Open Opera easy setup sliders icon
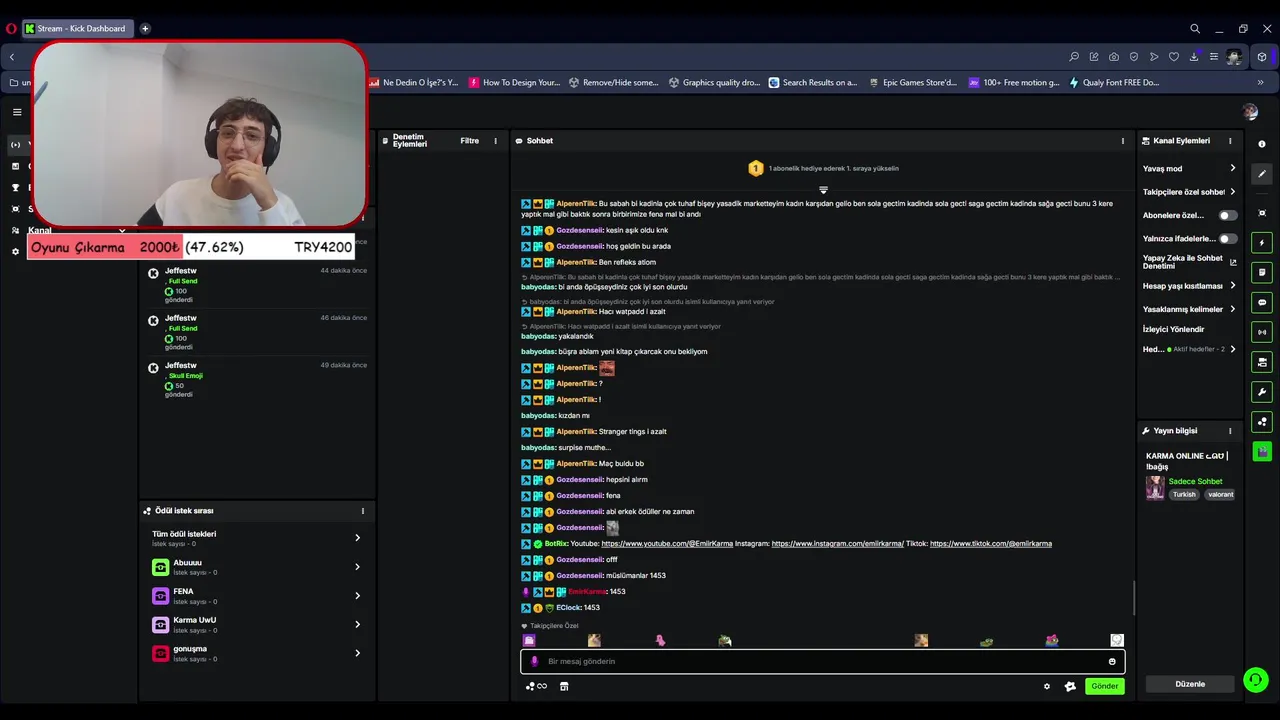The image size is (1280, 720). [x=1214, y=57]
